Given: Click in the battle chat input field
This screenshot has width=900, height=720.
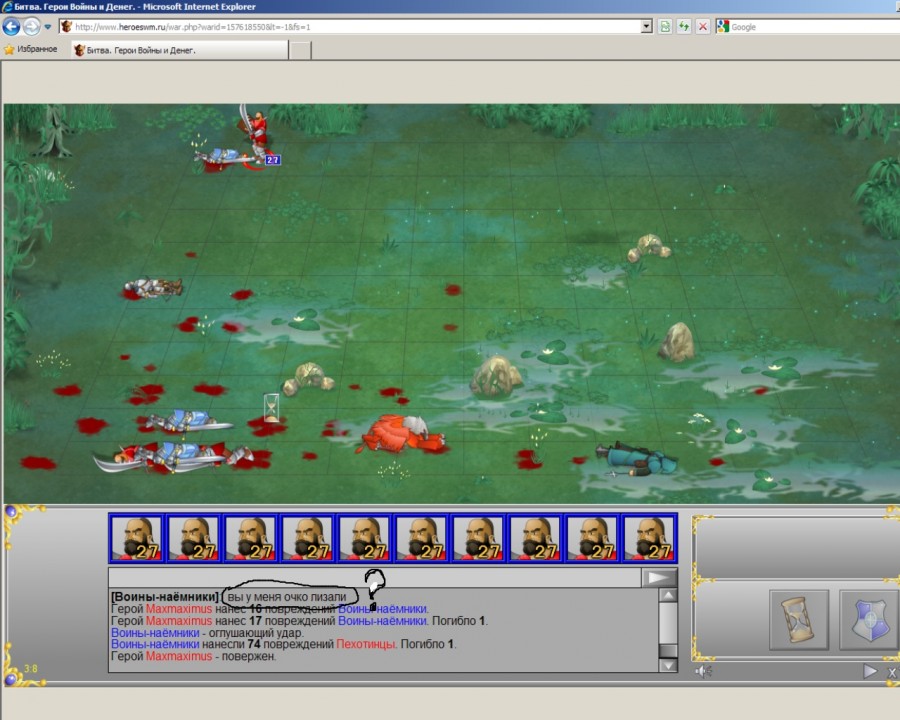Looking at the screenshot, I should [x=375, y=578].
